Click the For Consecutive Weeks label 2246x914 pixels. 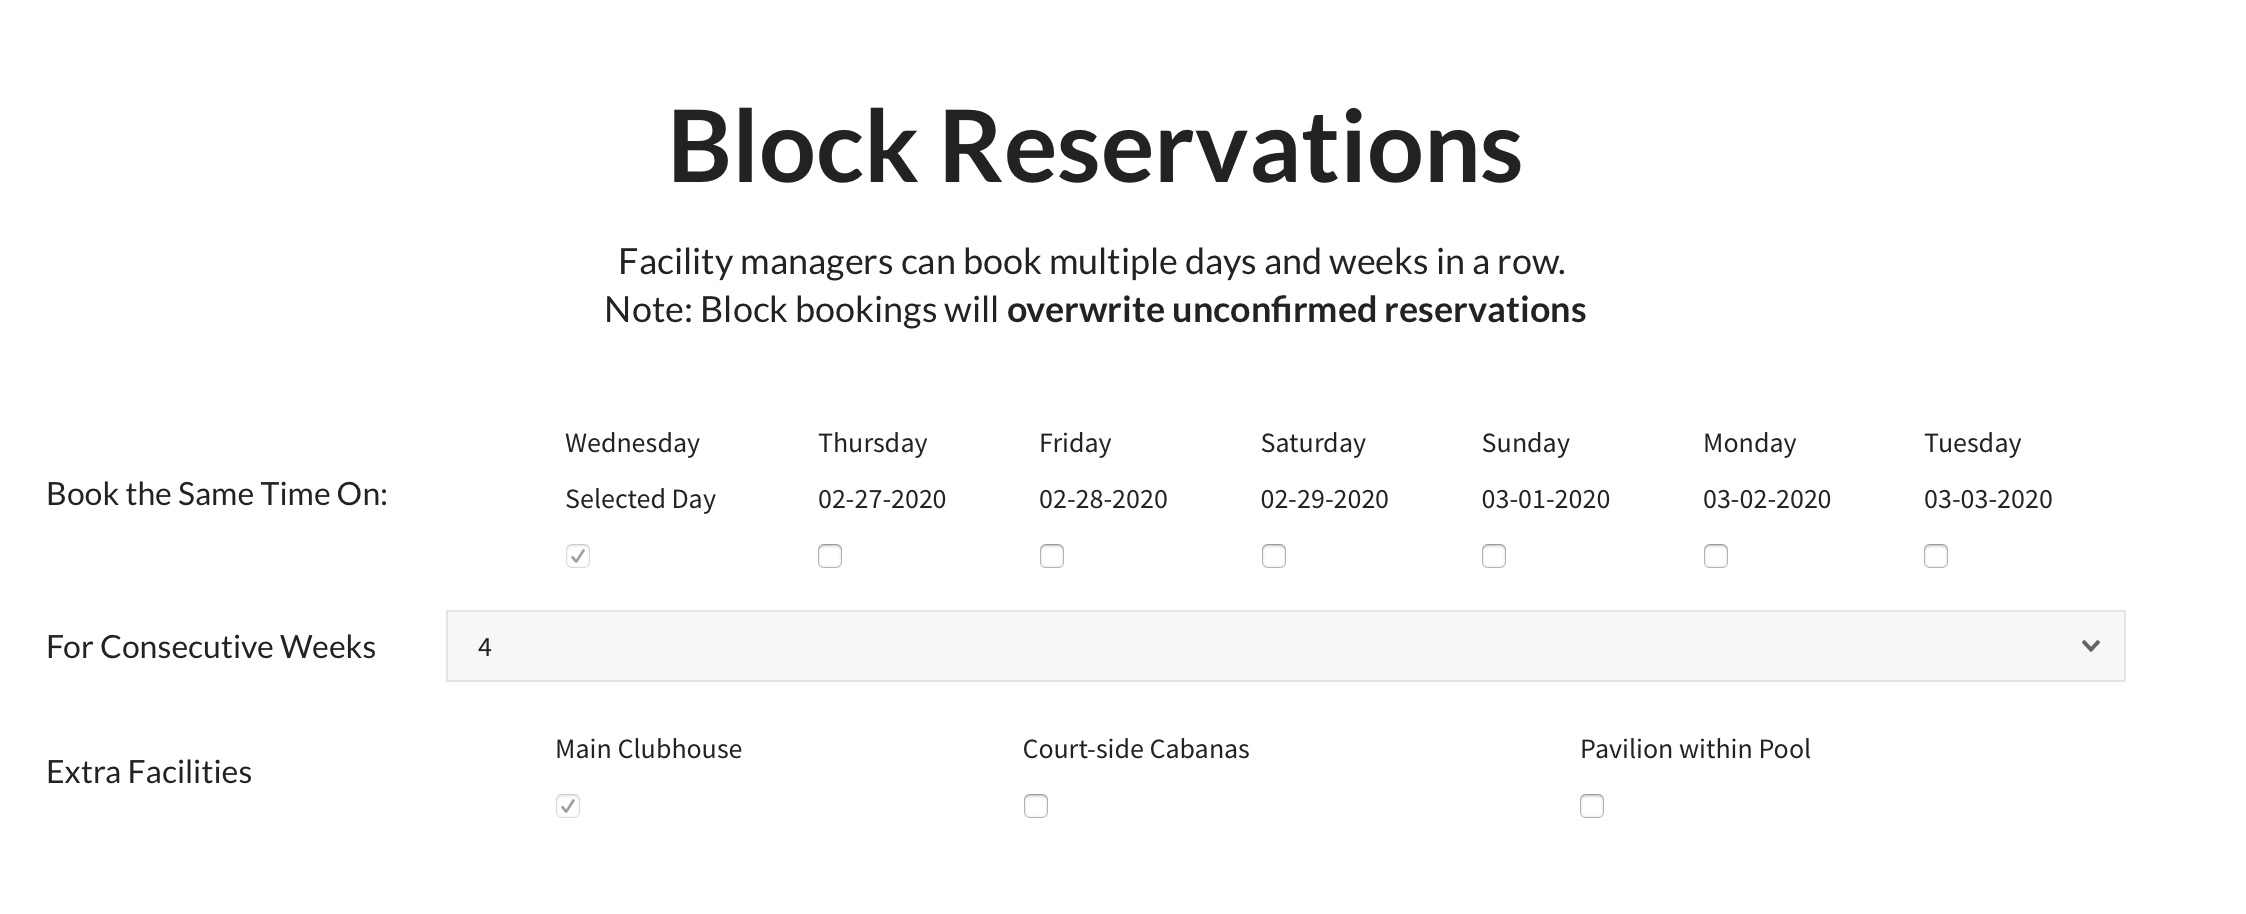211,647
